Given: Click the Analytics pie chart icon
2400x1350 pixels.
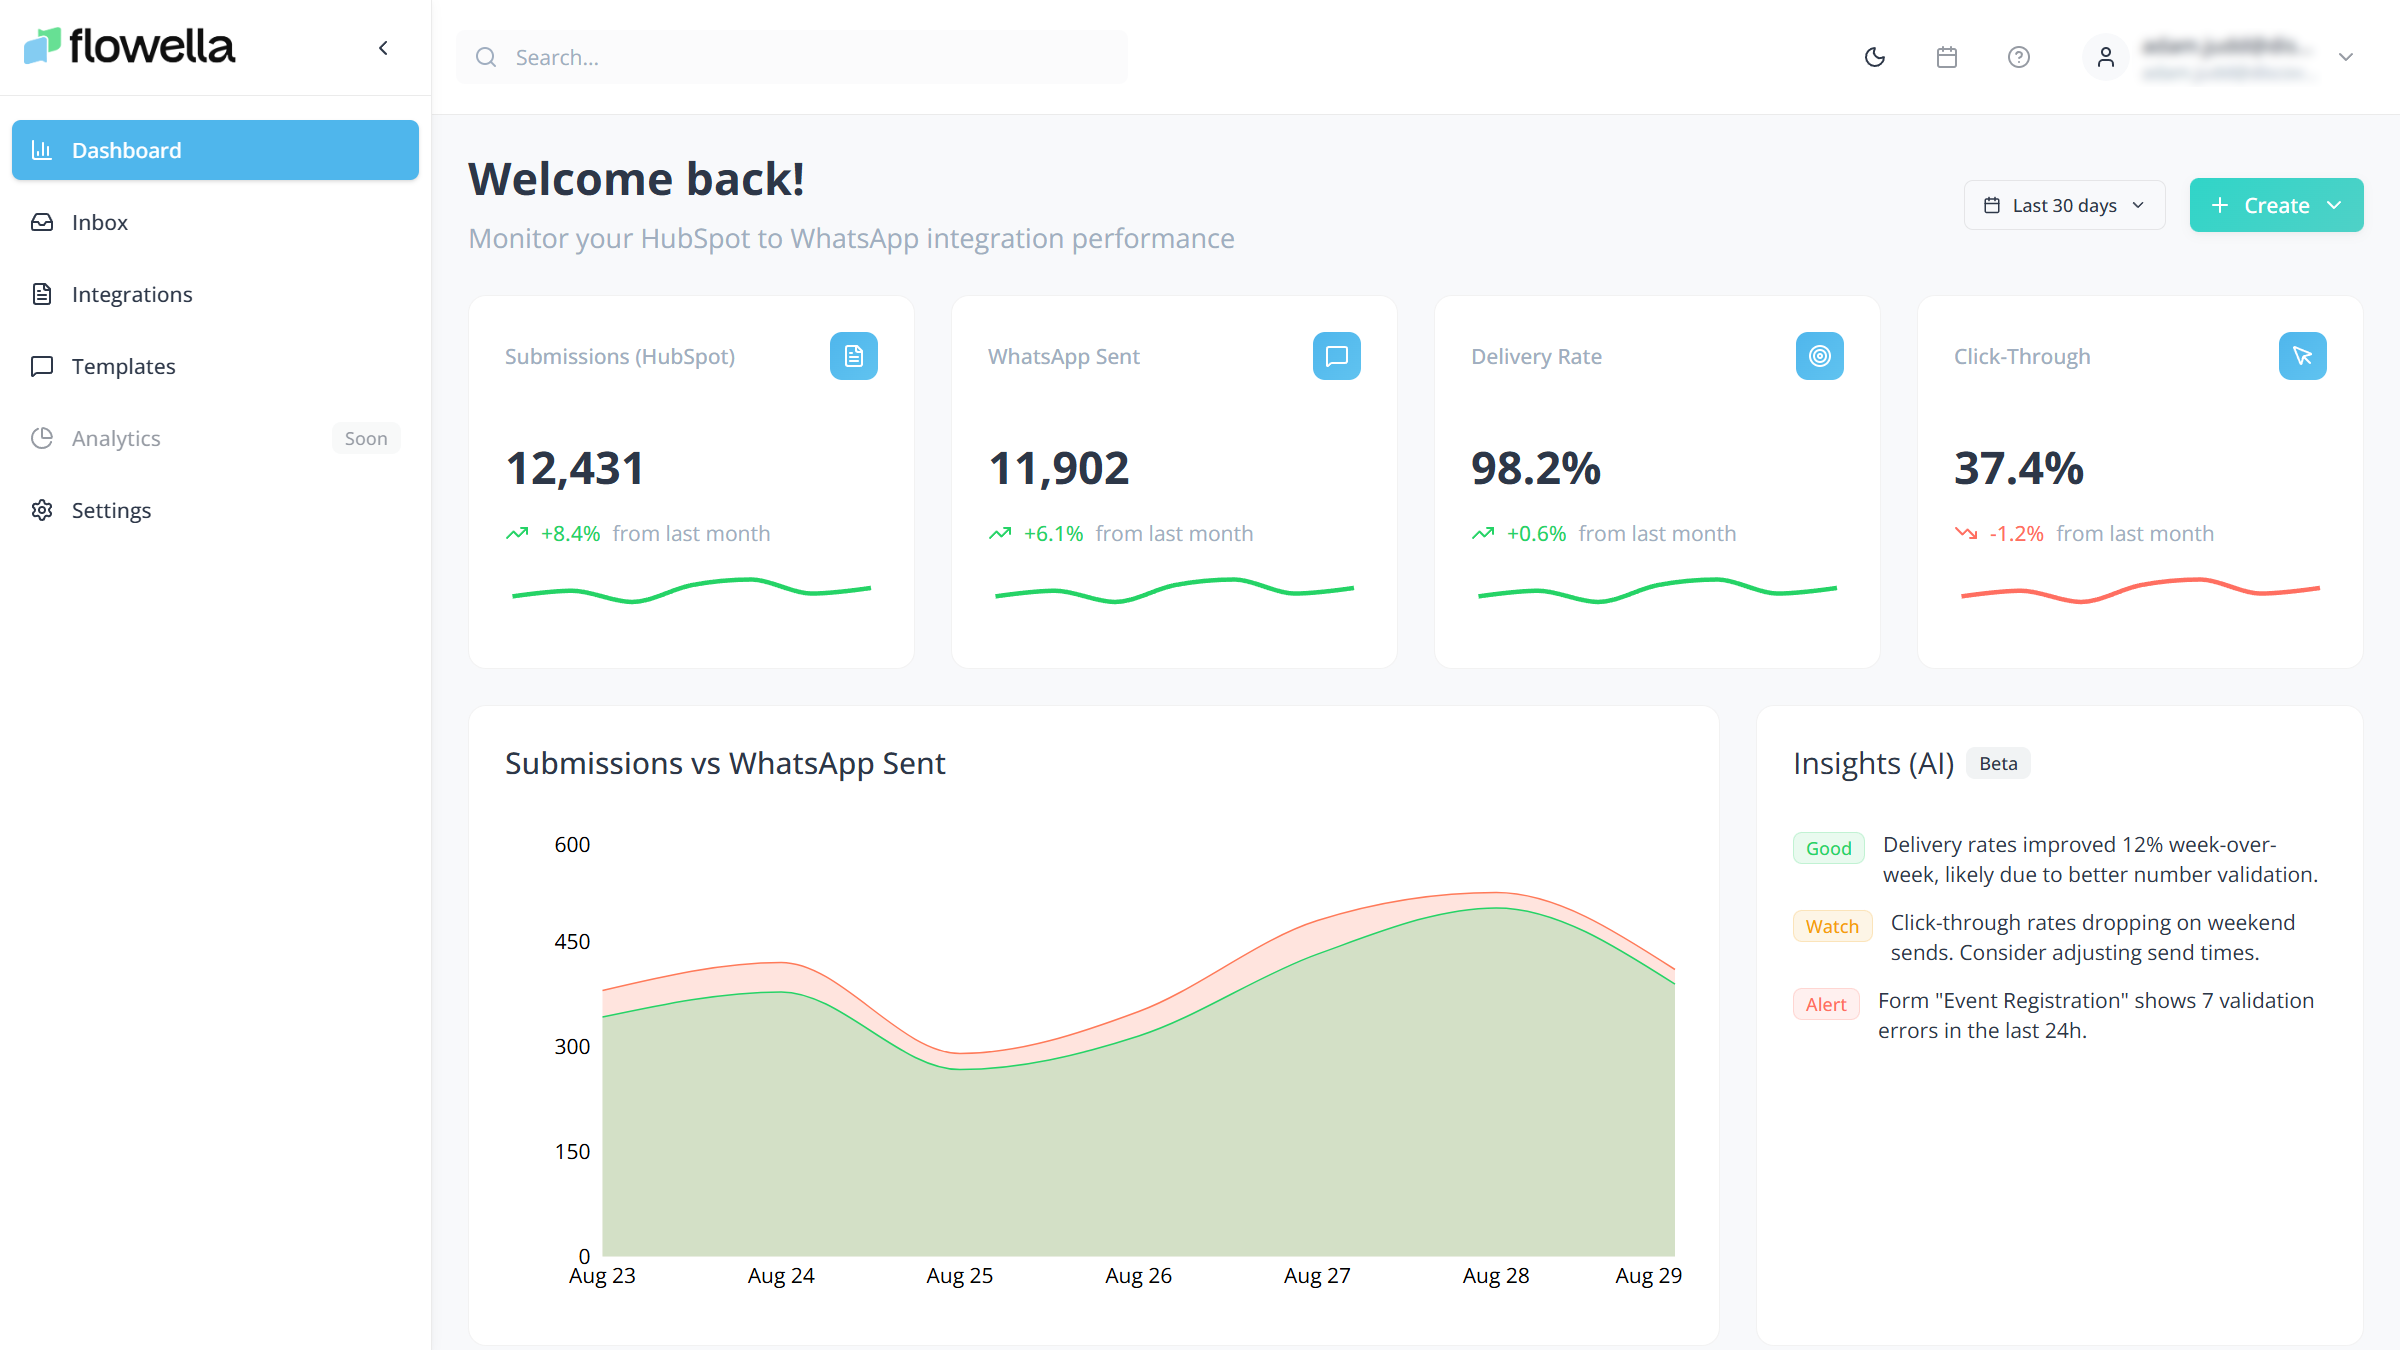Looking at the screenshot, I should [42, 438].
